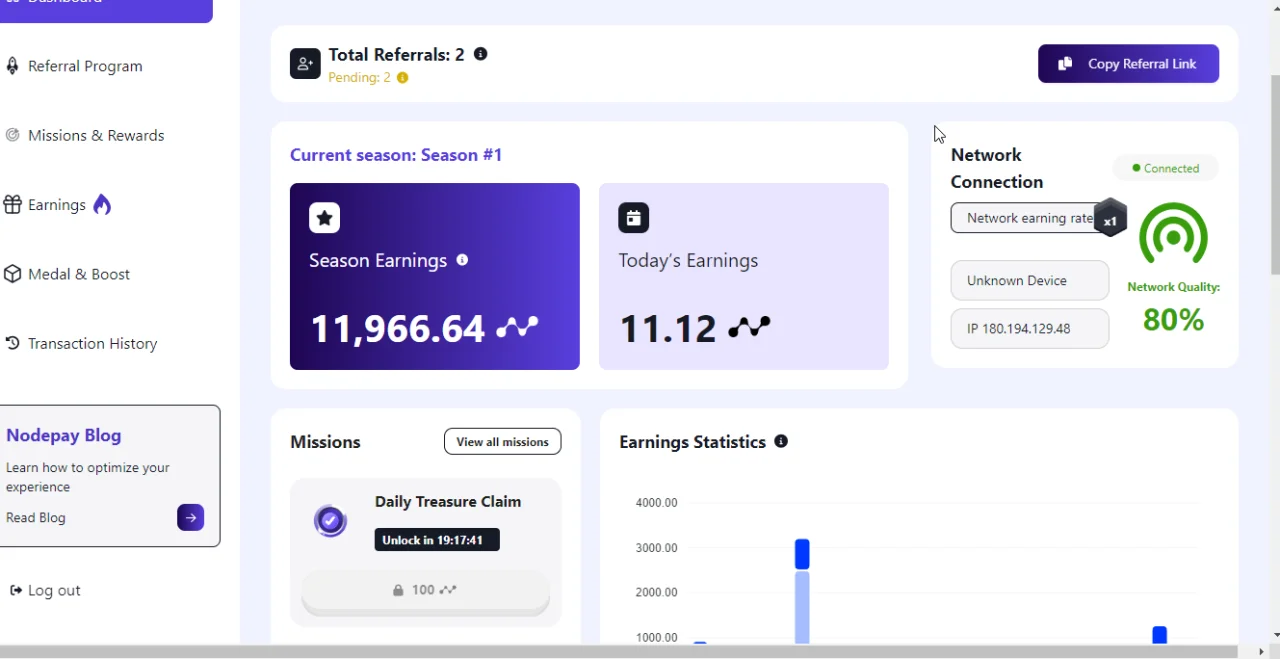The width and height of the screenshot is (1280, 659).
Task: Click the lock icon on claim button
Action: 398,591
